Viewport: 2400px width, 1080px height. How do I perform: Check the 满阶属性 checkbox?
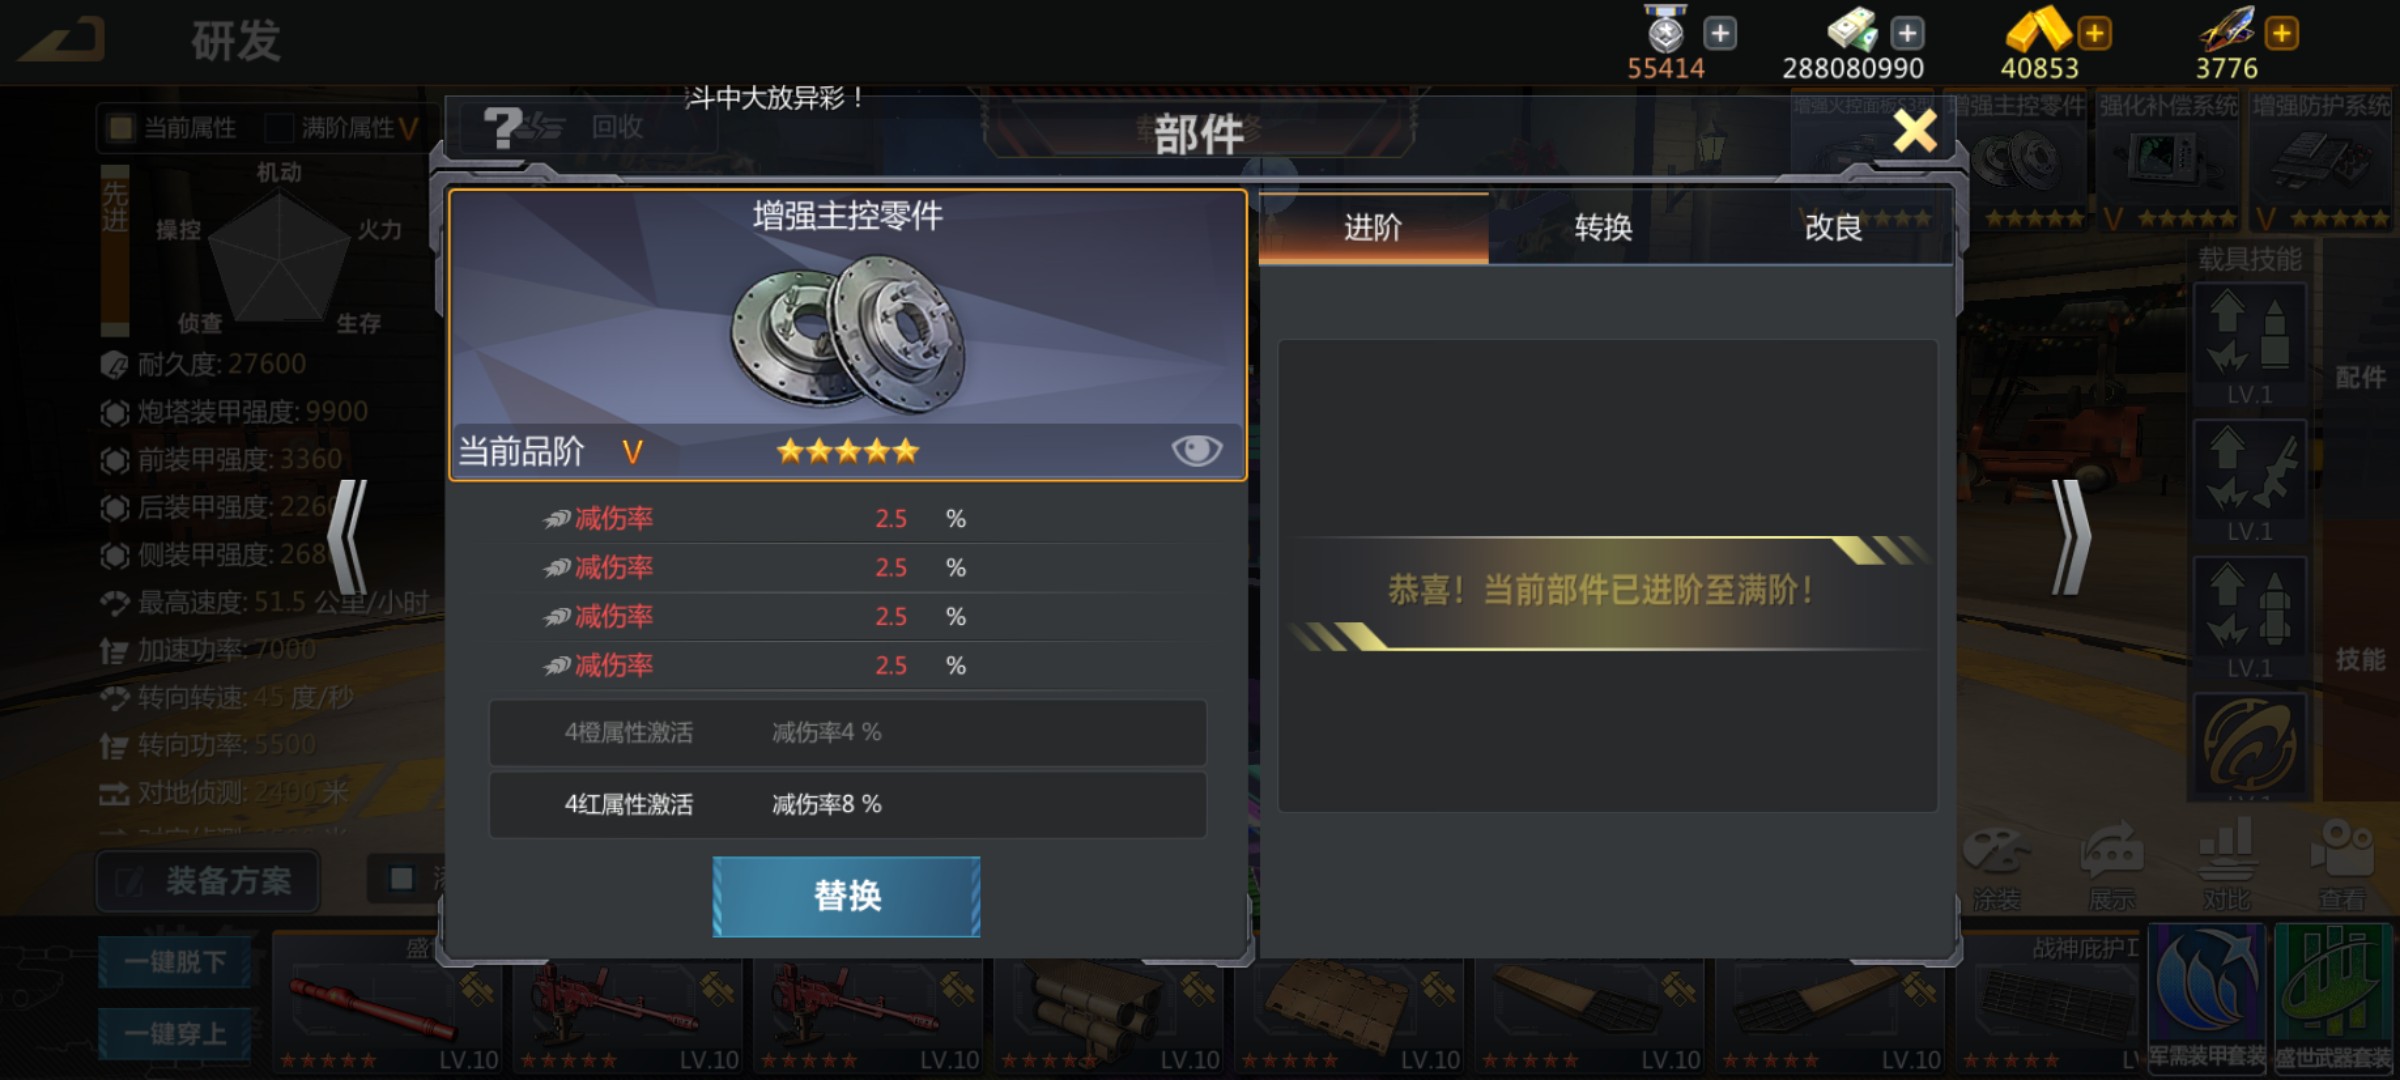click(x=279, y=128)
